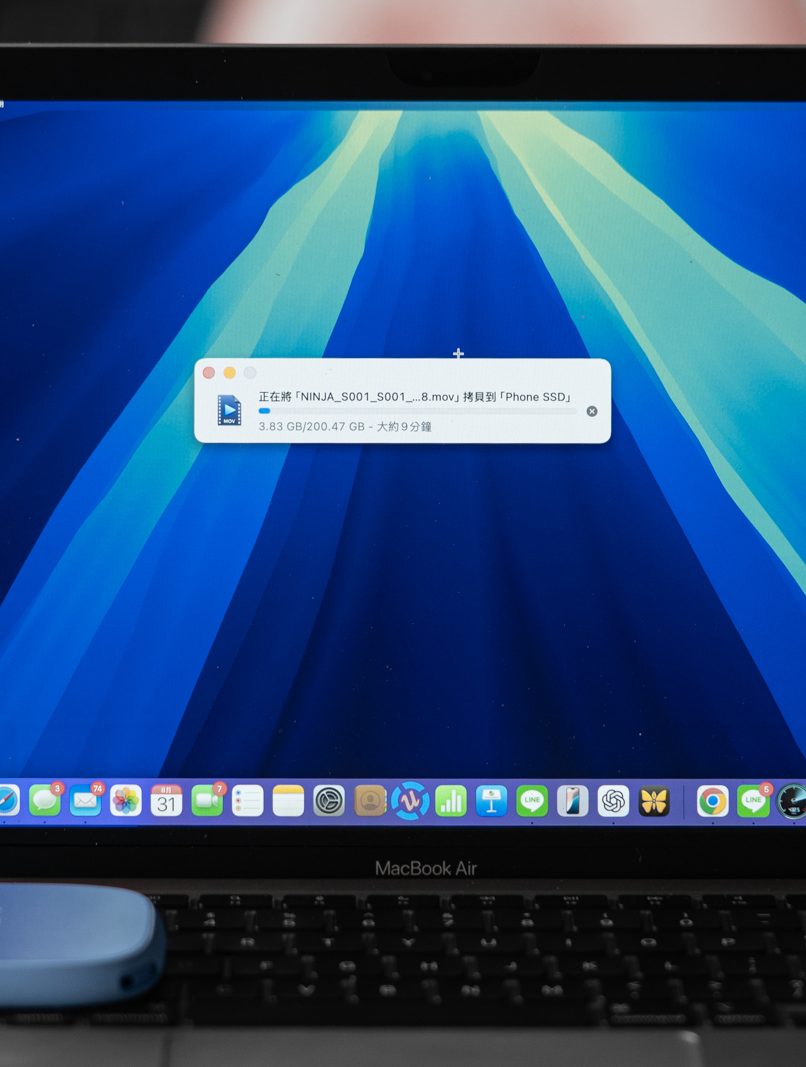
Task: Minimize the copy dialog with yellow button
Action: coord(229,373)
